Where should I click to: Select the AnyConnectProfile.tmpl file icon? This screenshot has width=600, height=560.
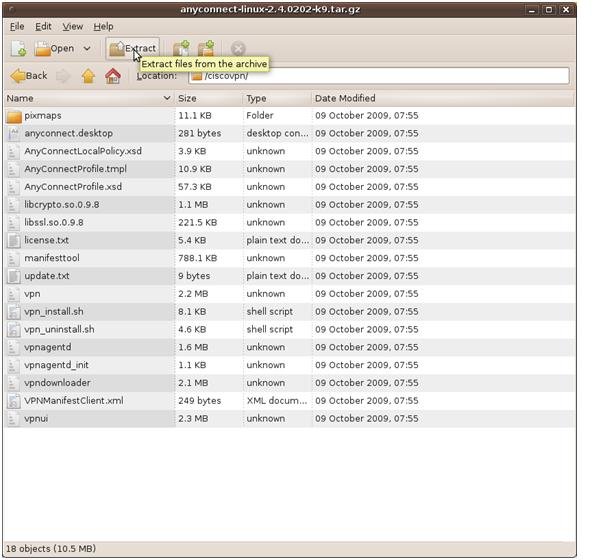(14, 169)
